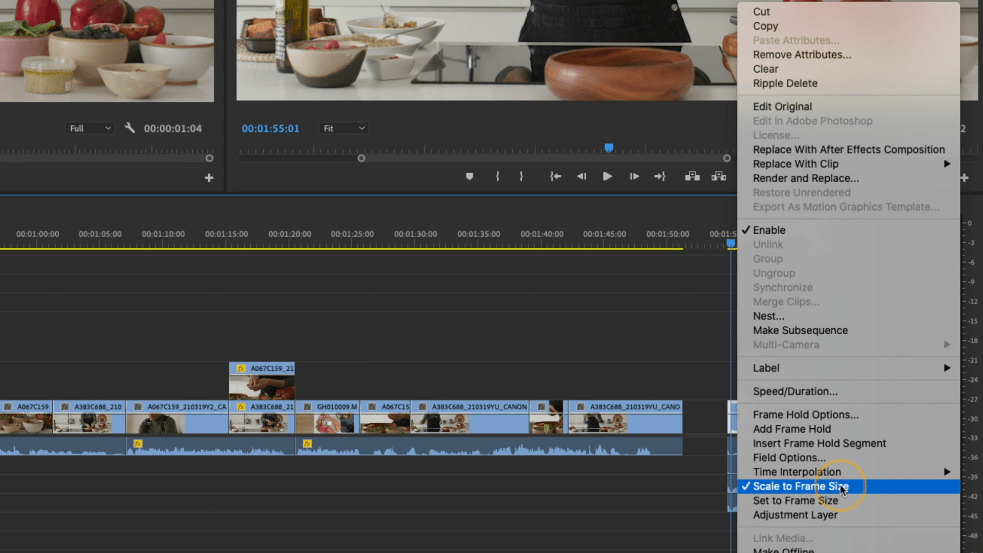The image size is (983, 553).
Task: Click the Go to Out point icon
Action: pos(660,177)
